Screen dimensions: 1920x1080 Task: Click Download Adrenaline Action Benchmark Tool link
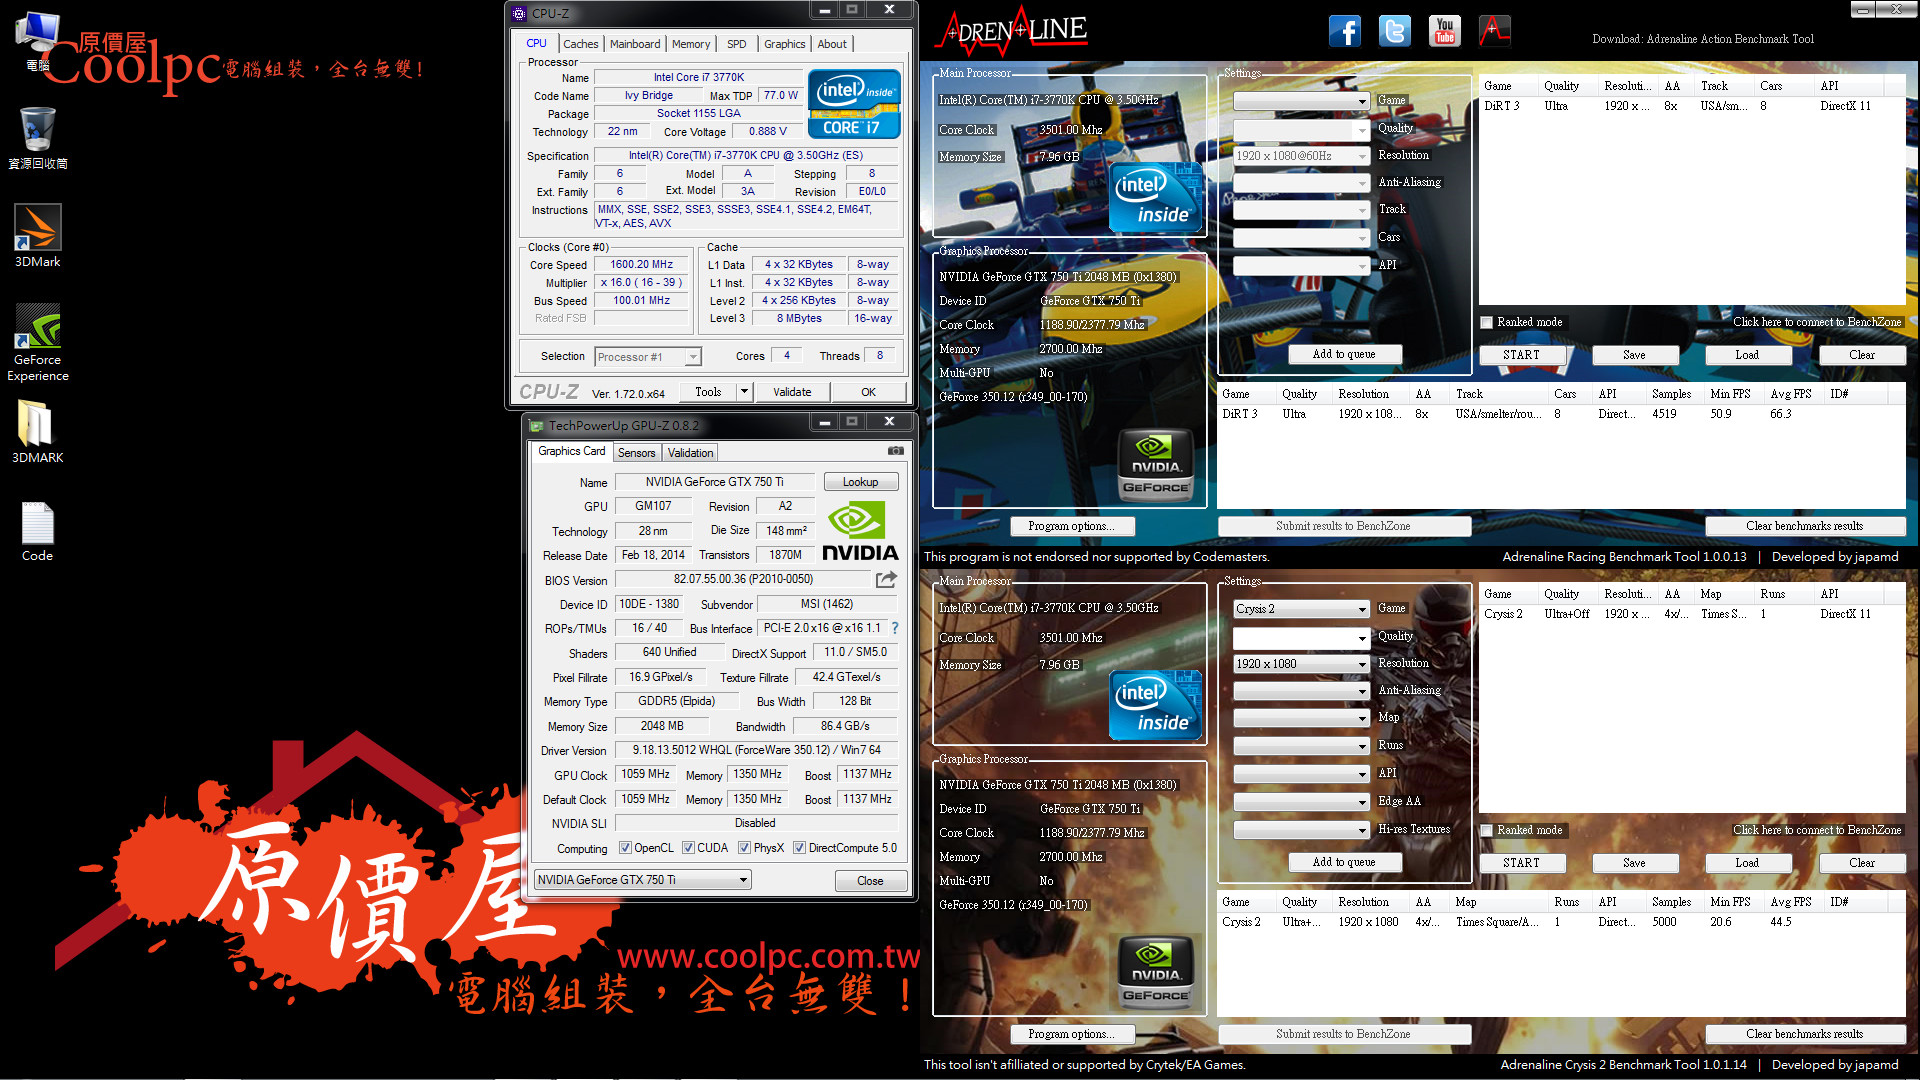point(1702,39)
